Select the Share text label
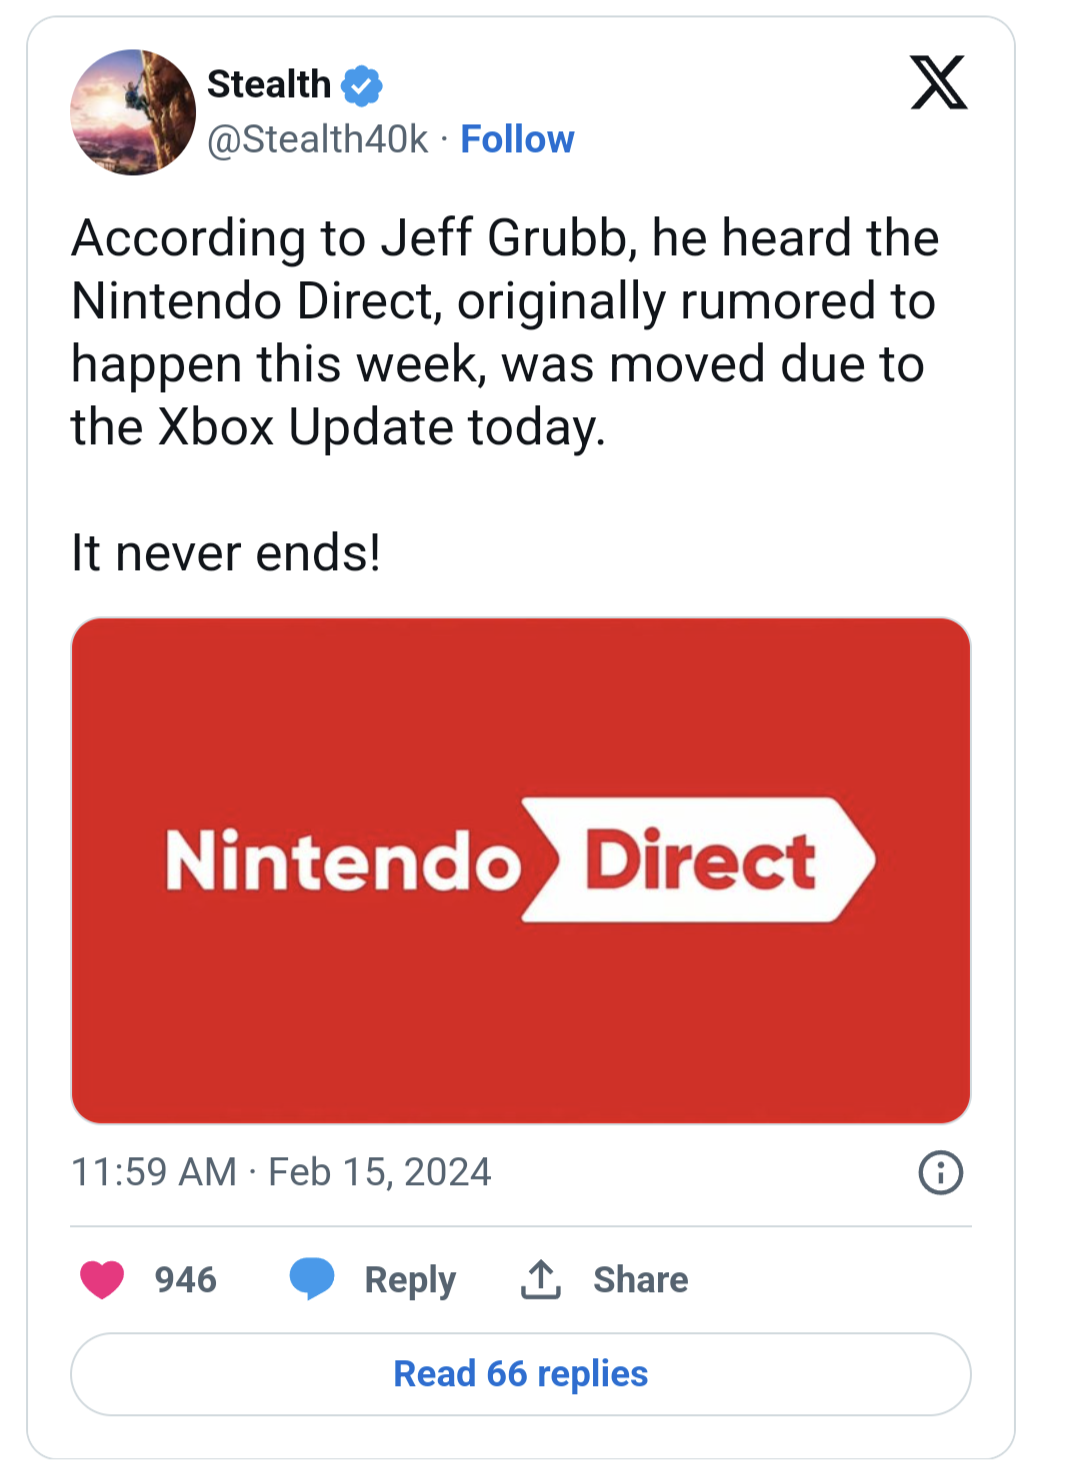 tap(641, 1280)
